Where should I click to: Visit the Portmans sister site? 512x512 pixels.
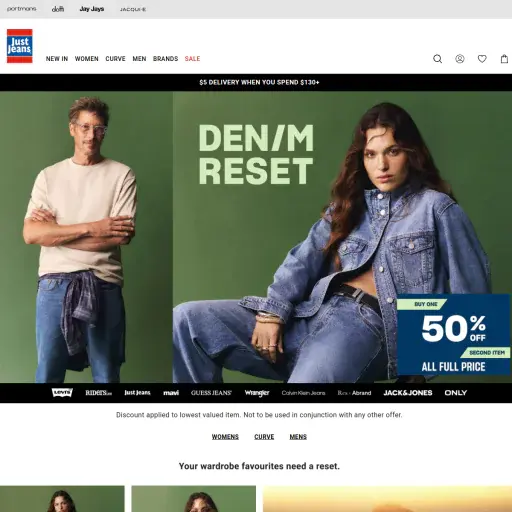coord(22,9)
